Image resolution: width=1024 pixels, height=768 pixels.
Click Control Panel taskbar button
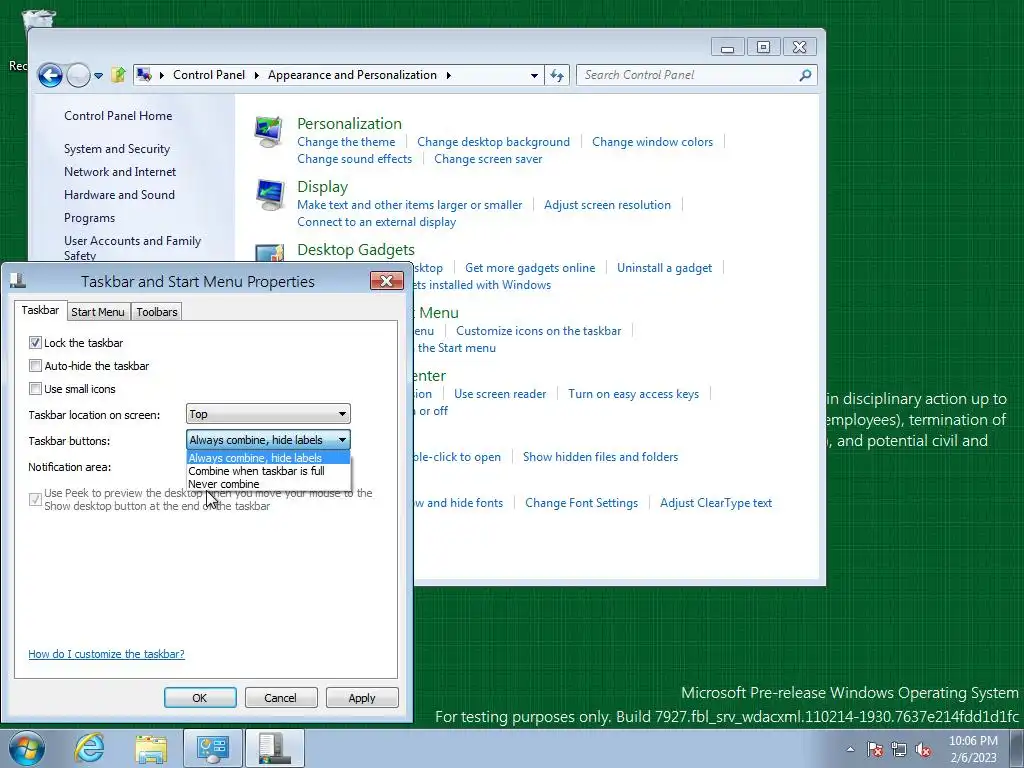click(212, 748)
